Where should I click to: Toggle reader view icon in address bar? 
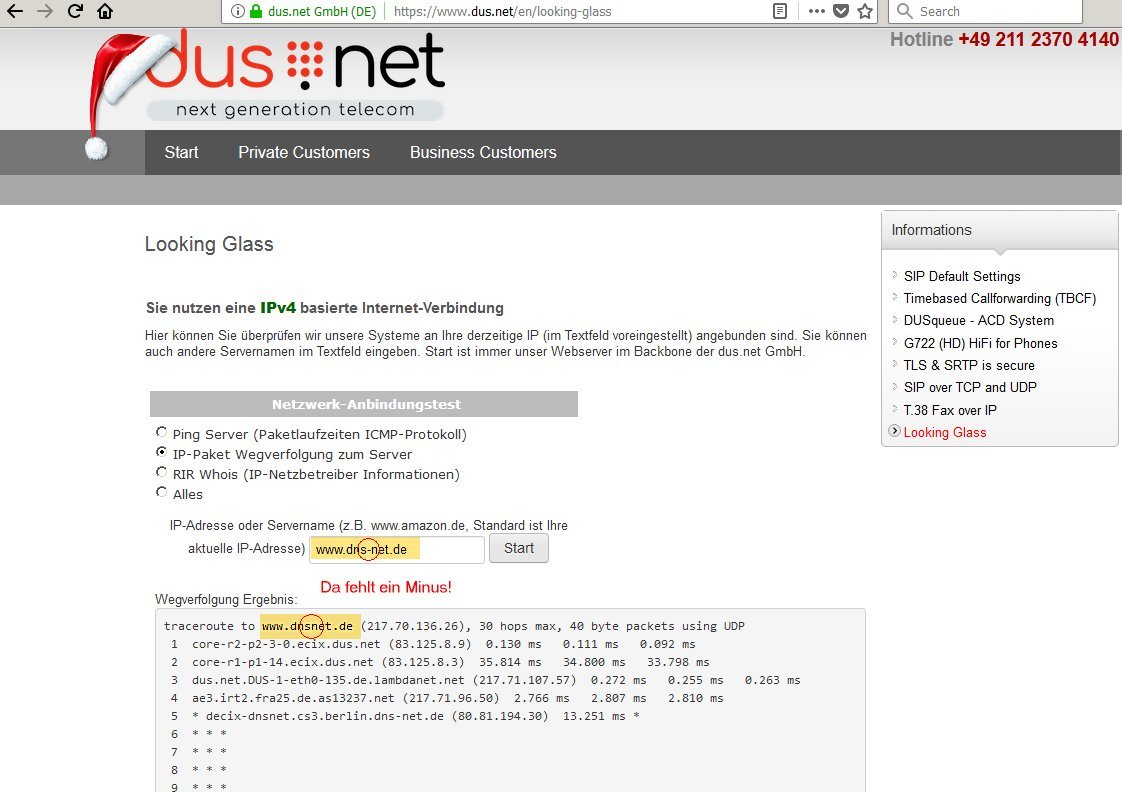pyautogui.click(x=779, y=12)
